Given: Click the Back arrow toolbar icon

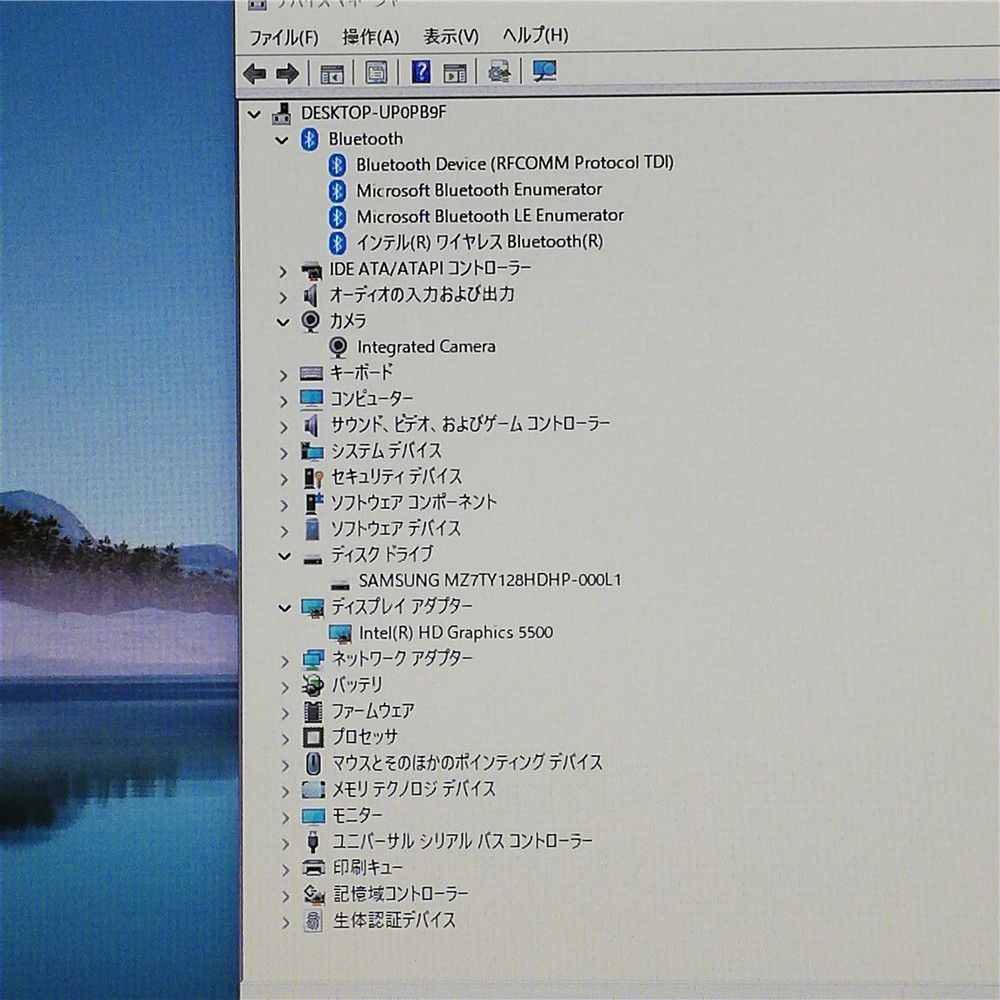Looking at the screenshot, I should (255, 73).
